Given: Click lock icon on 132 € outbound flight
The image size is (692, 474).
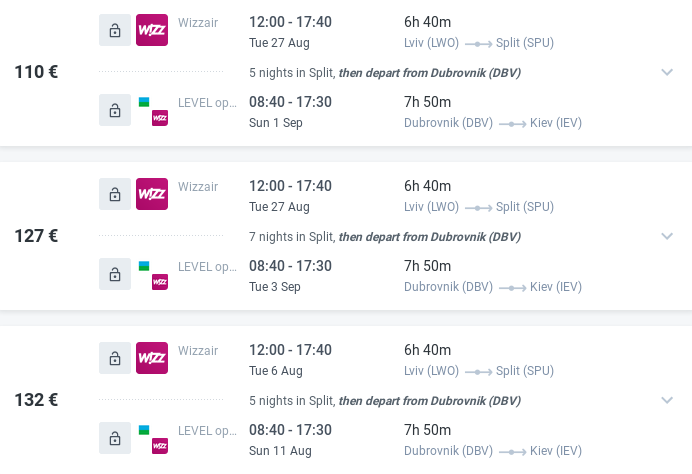Looking at the screenshot, I should [x=115, y=357].
